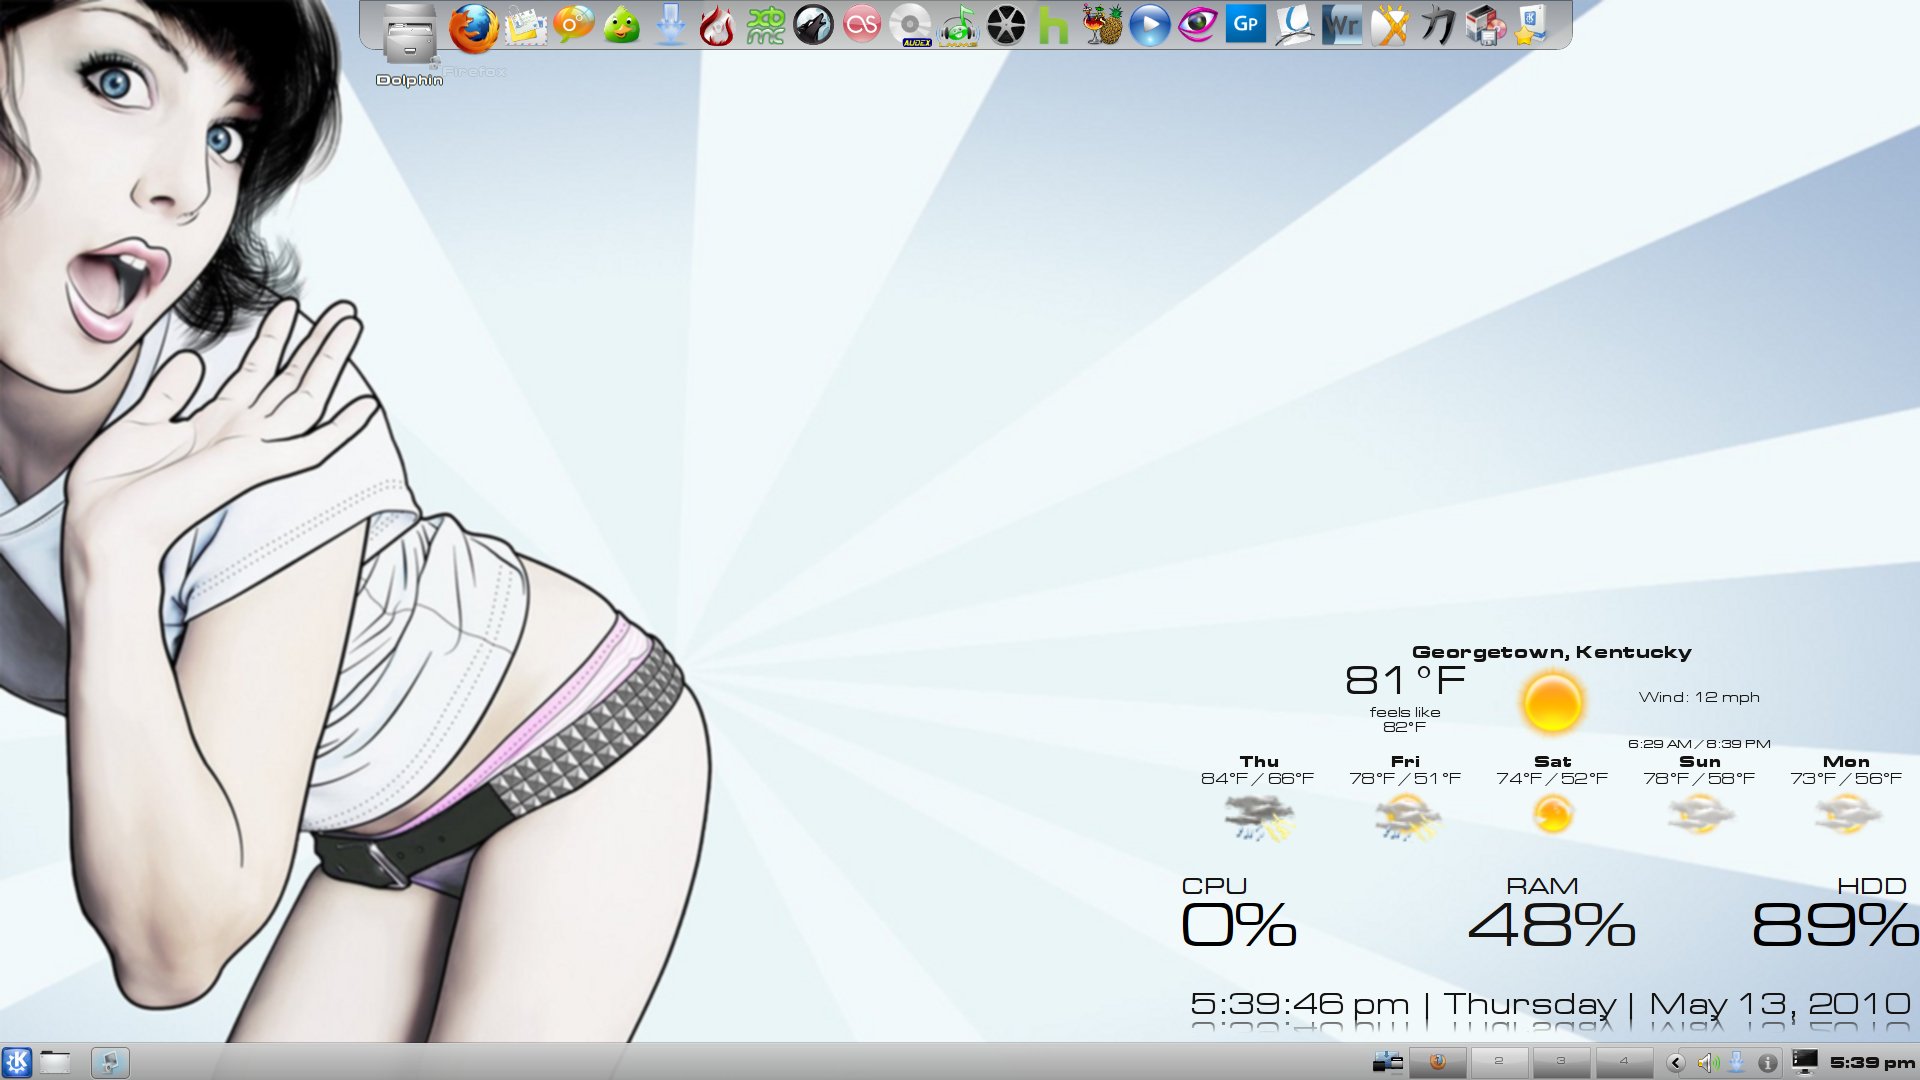1920x1080 pixels.
Task: Open the notifications info tray icon
Action: tap(1768, 1062)
